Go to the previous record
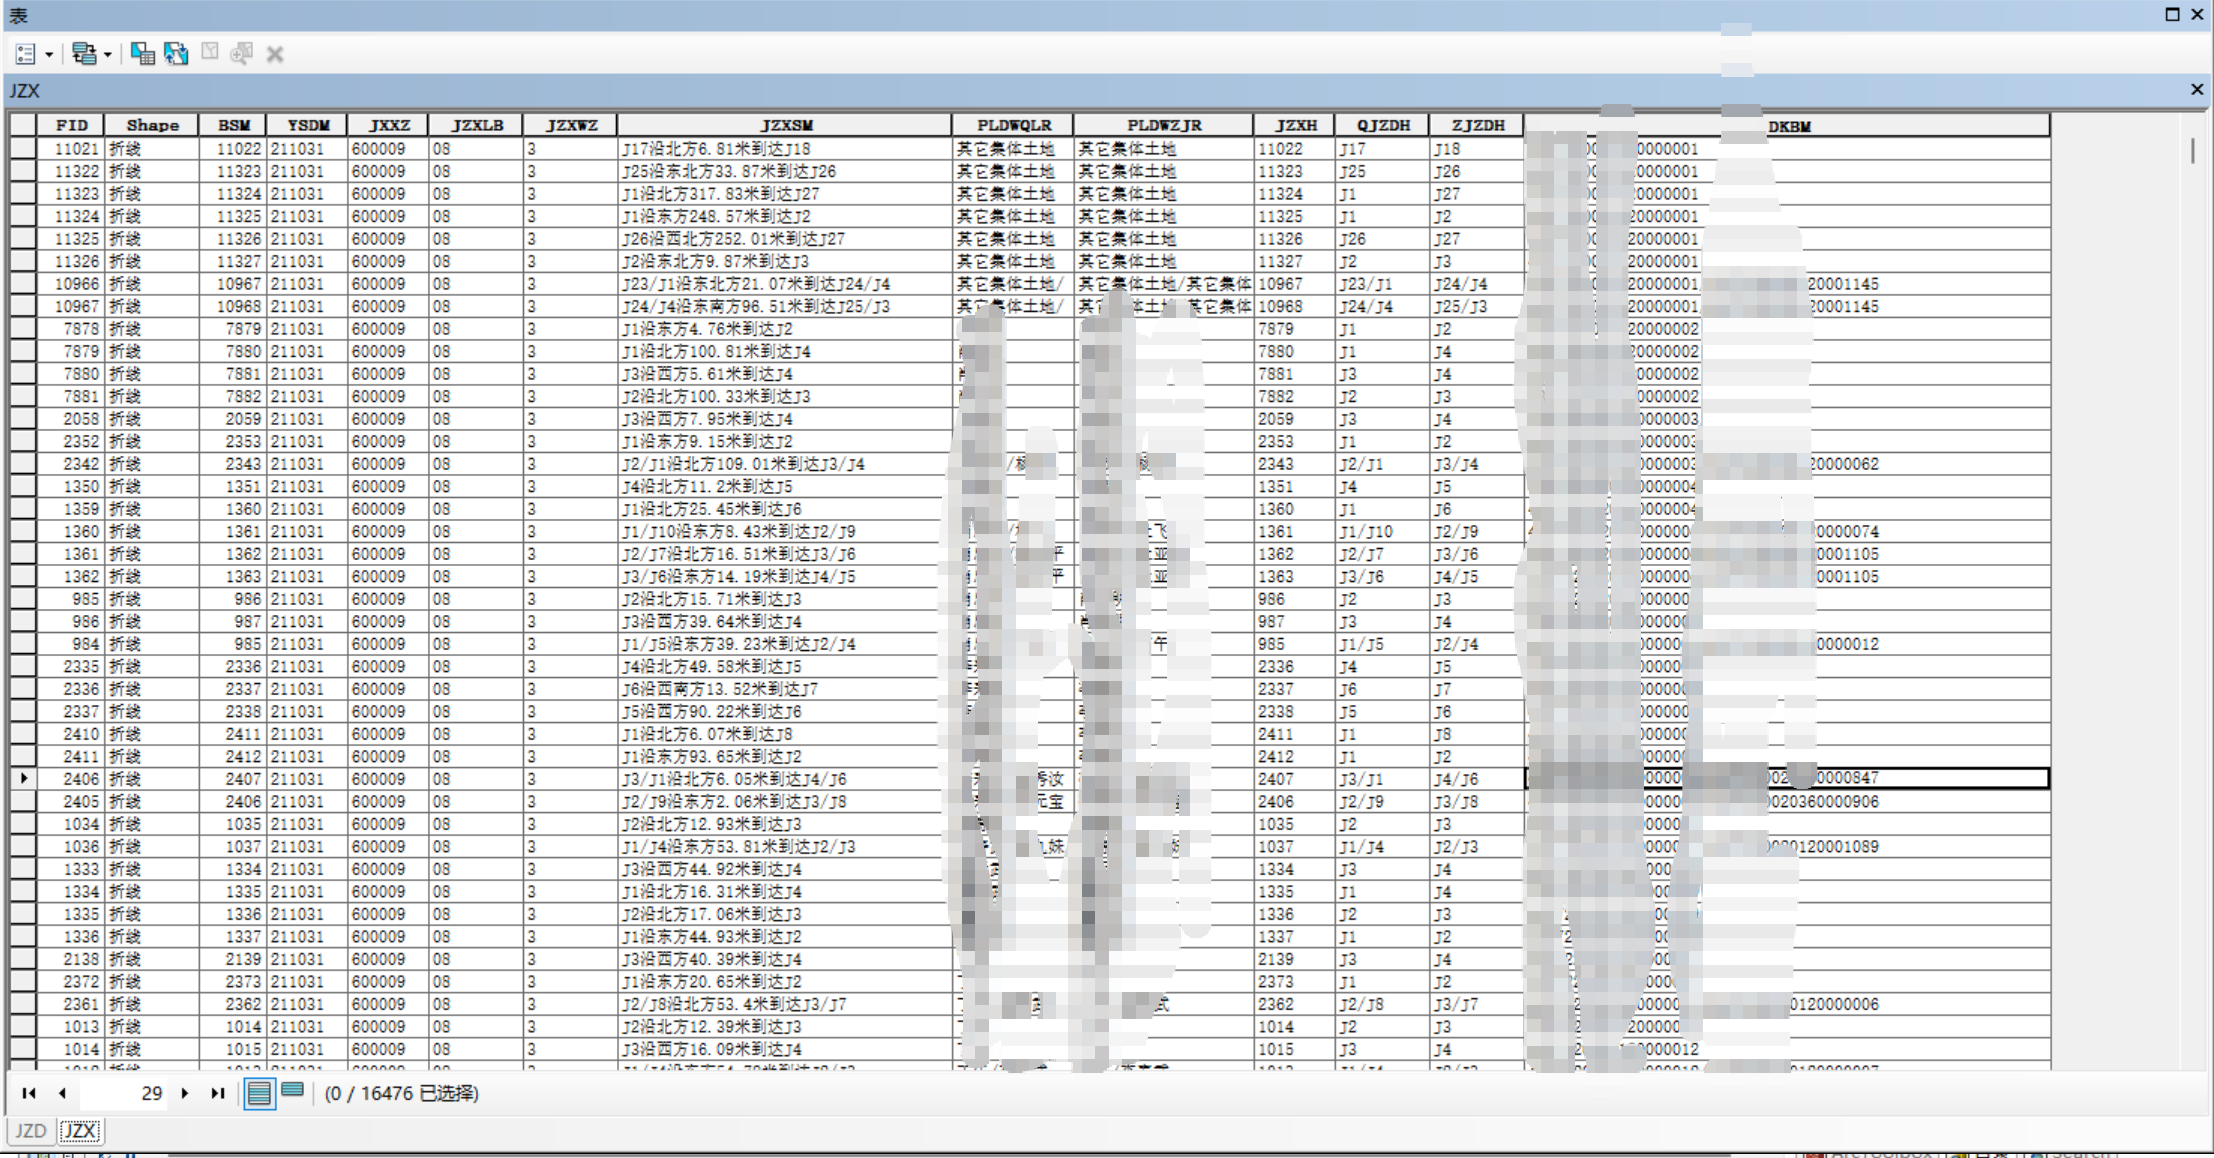The height and width of the screenshot is (1158, 2214). click(x=62, y=1093)
